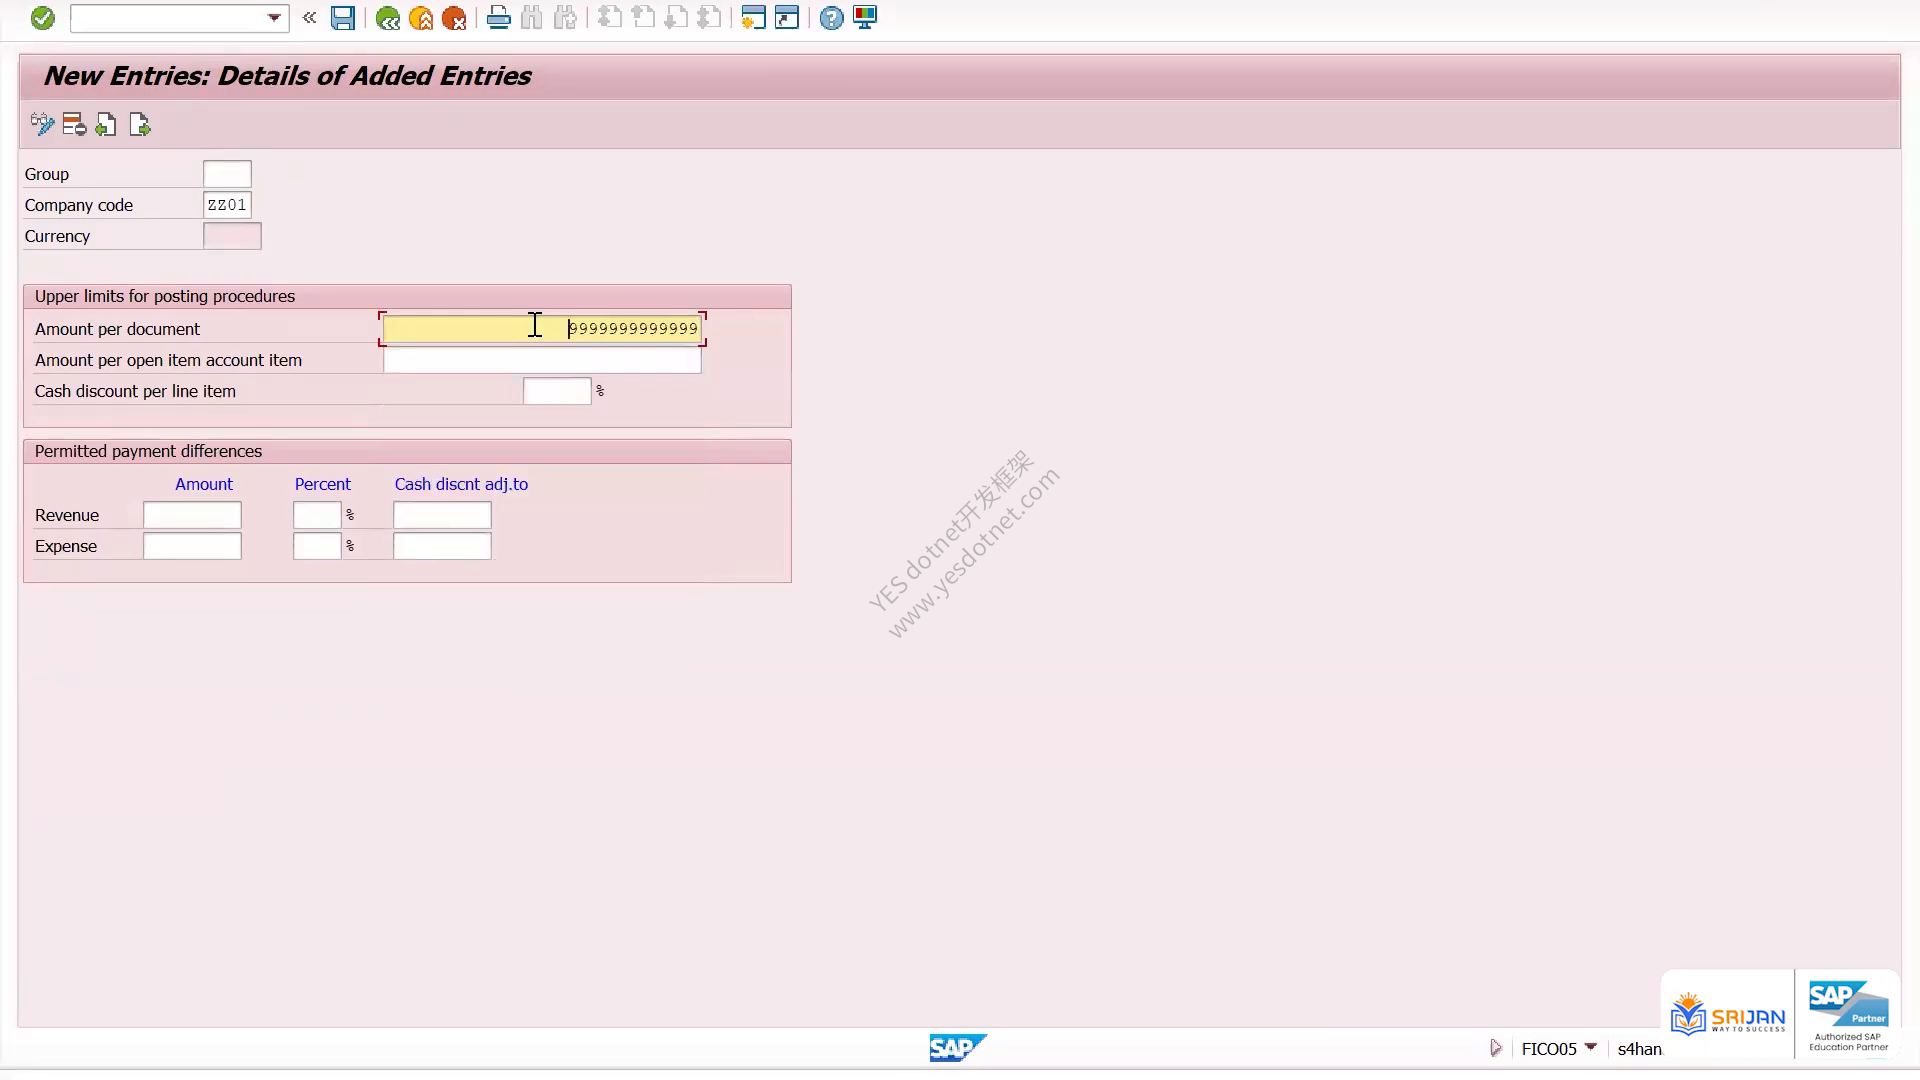The image size is (1920, 1080).
Task: Click Expense Cash discnt adj.to field
Action: (x=442, y=546)
